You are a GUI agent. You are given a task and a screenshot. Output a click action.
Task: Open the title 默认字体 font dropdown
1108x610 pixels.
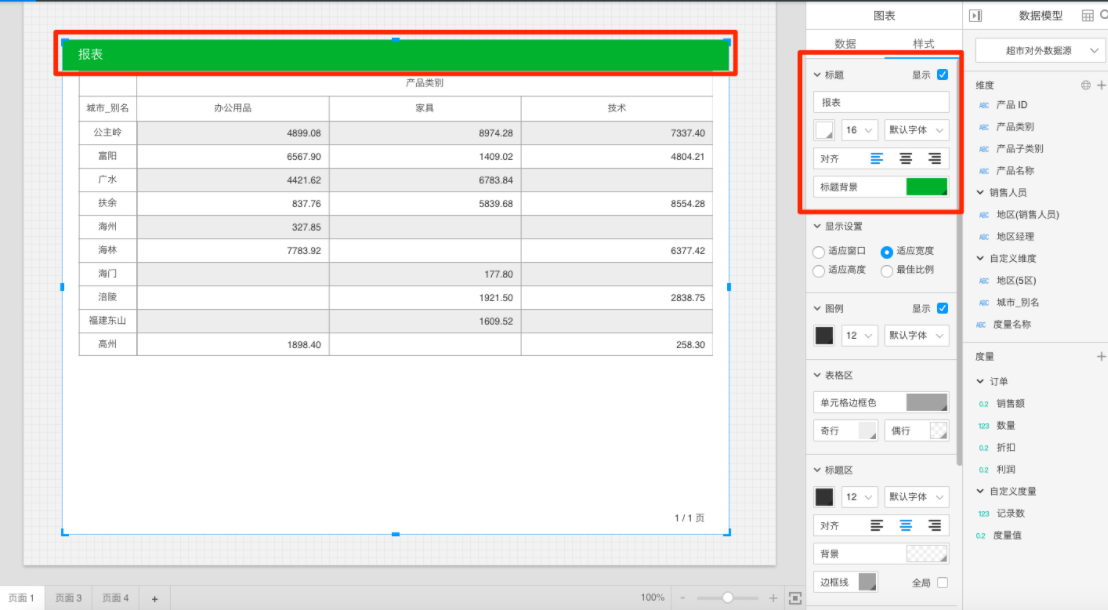point(917,130)
